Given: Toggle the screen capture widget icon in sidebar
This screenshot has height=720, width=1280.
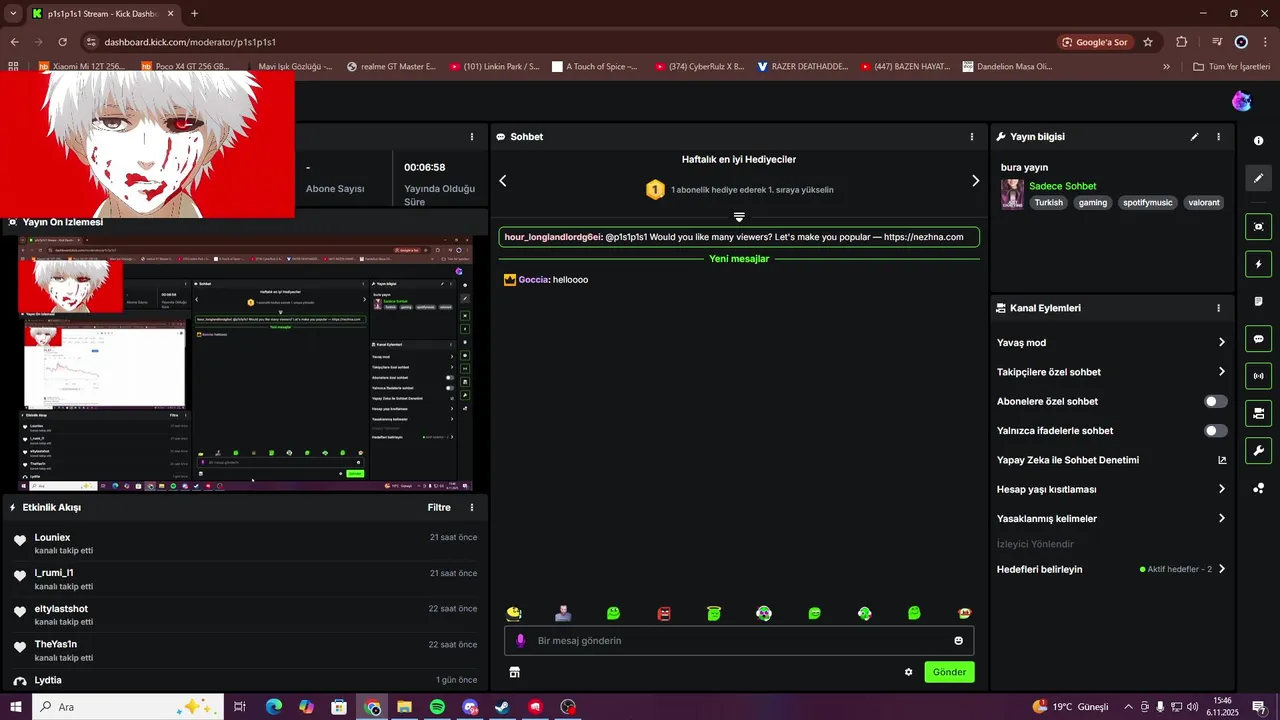Looking at the screenshot, I should click(x=1258, y=227).
